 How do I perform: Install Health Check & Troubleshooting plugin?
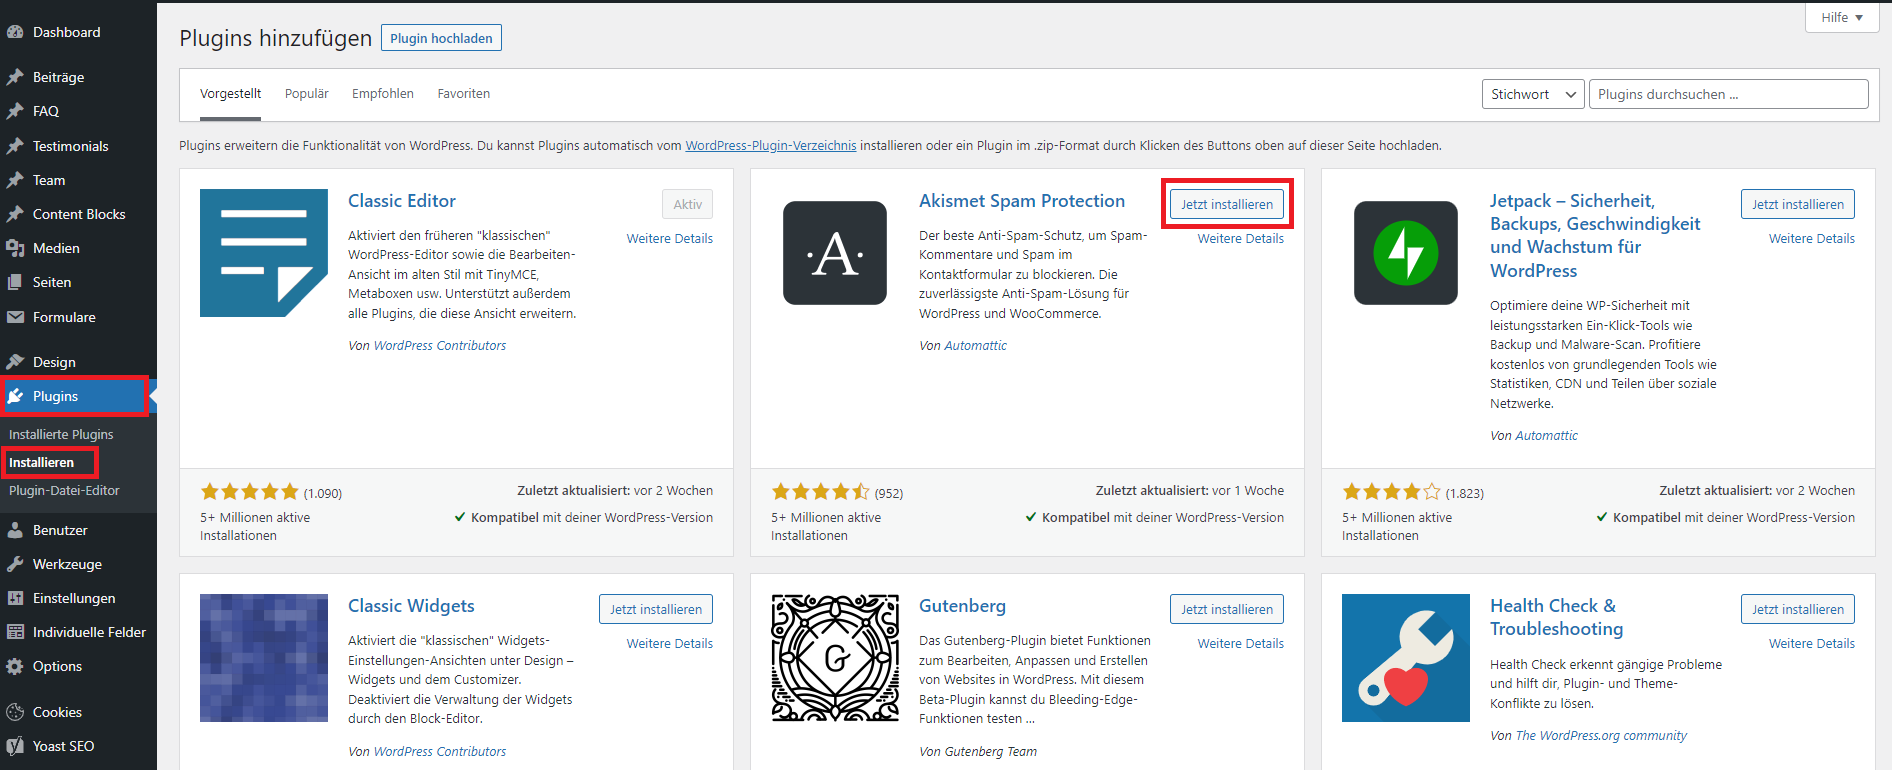[1798, 609]
